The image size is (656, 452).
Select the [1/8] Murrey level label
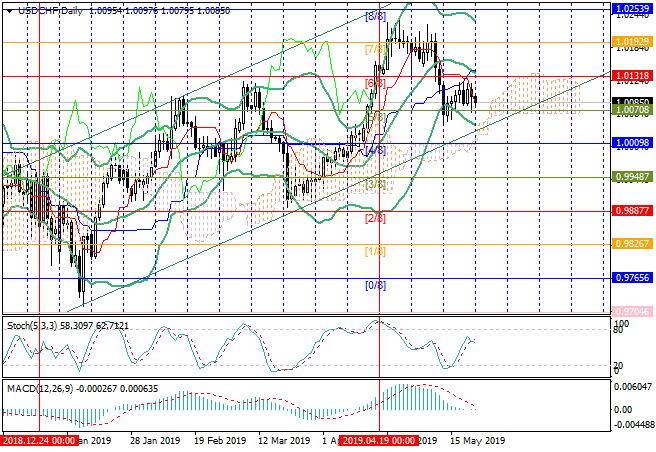(x=375, y=252)
